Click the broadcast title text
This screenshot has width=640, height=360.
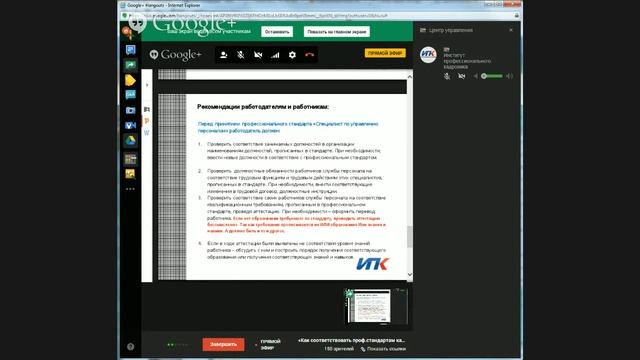point(351,340)
